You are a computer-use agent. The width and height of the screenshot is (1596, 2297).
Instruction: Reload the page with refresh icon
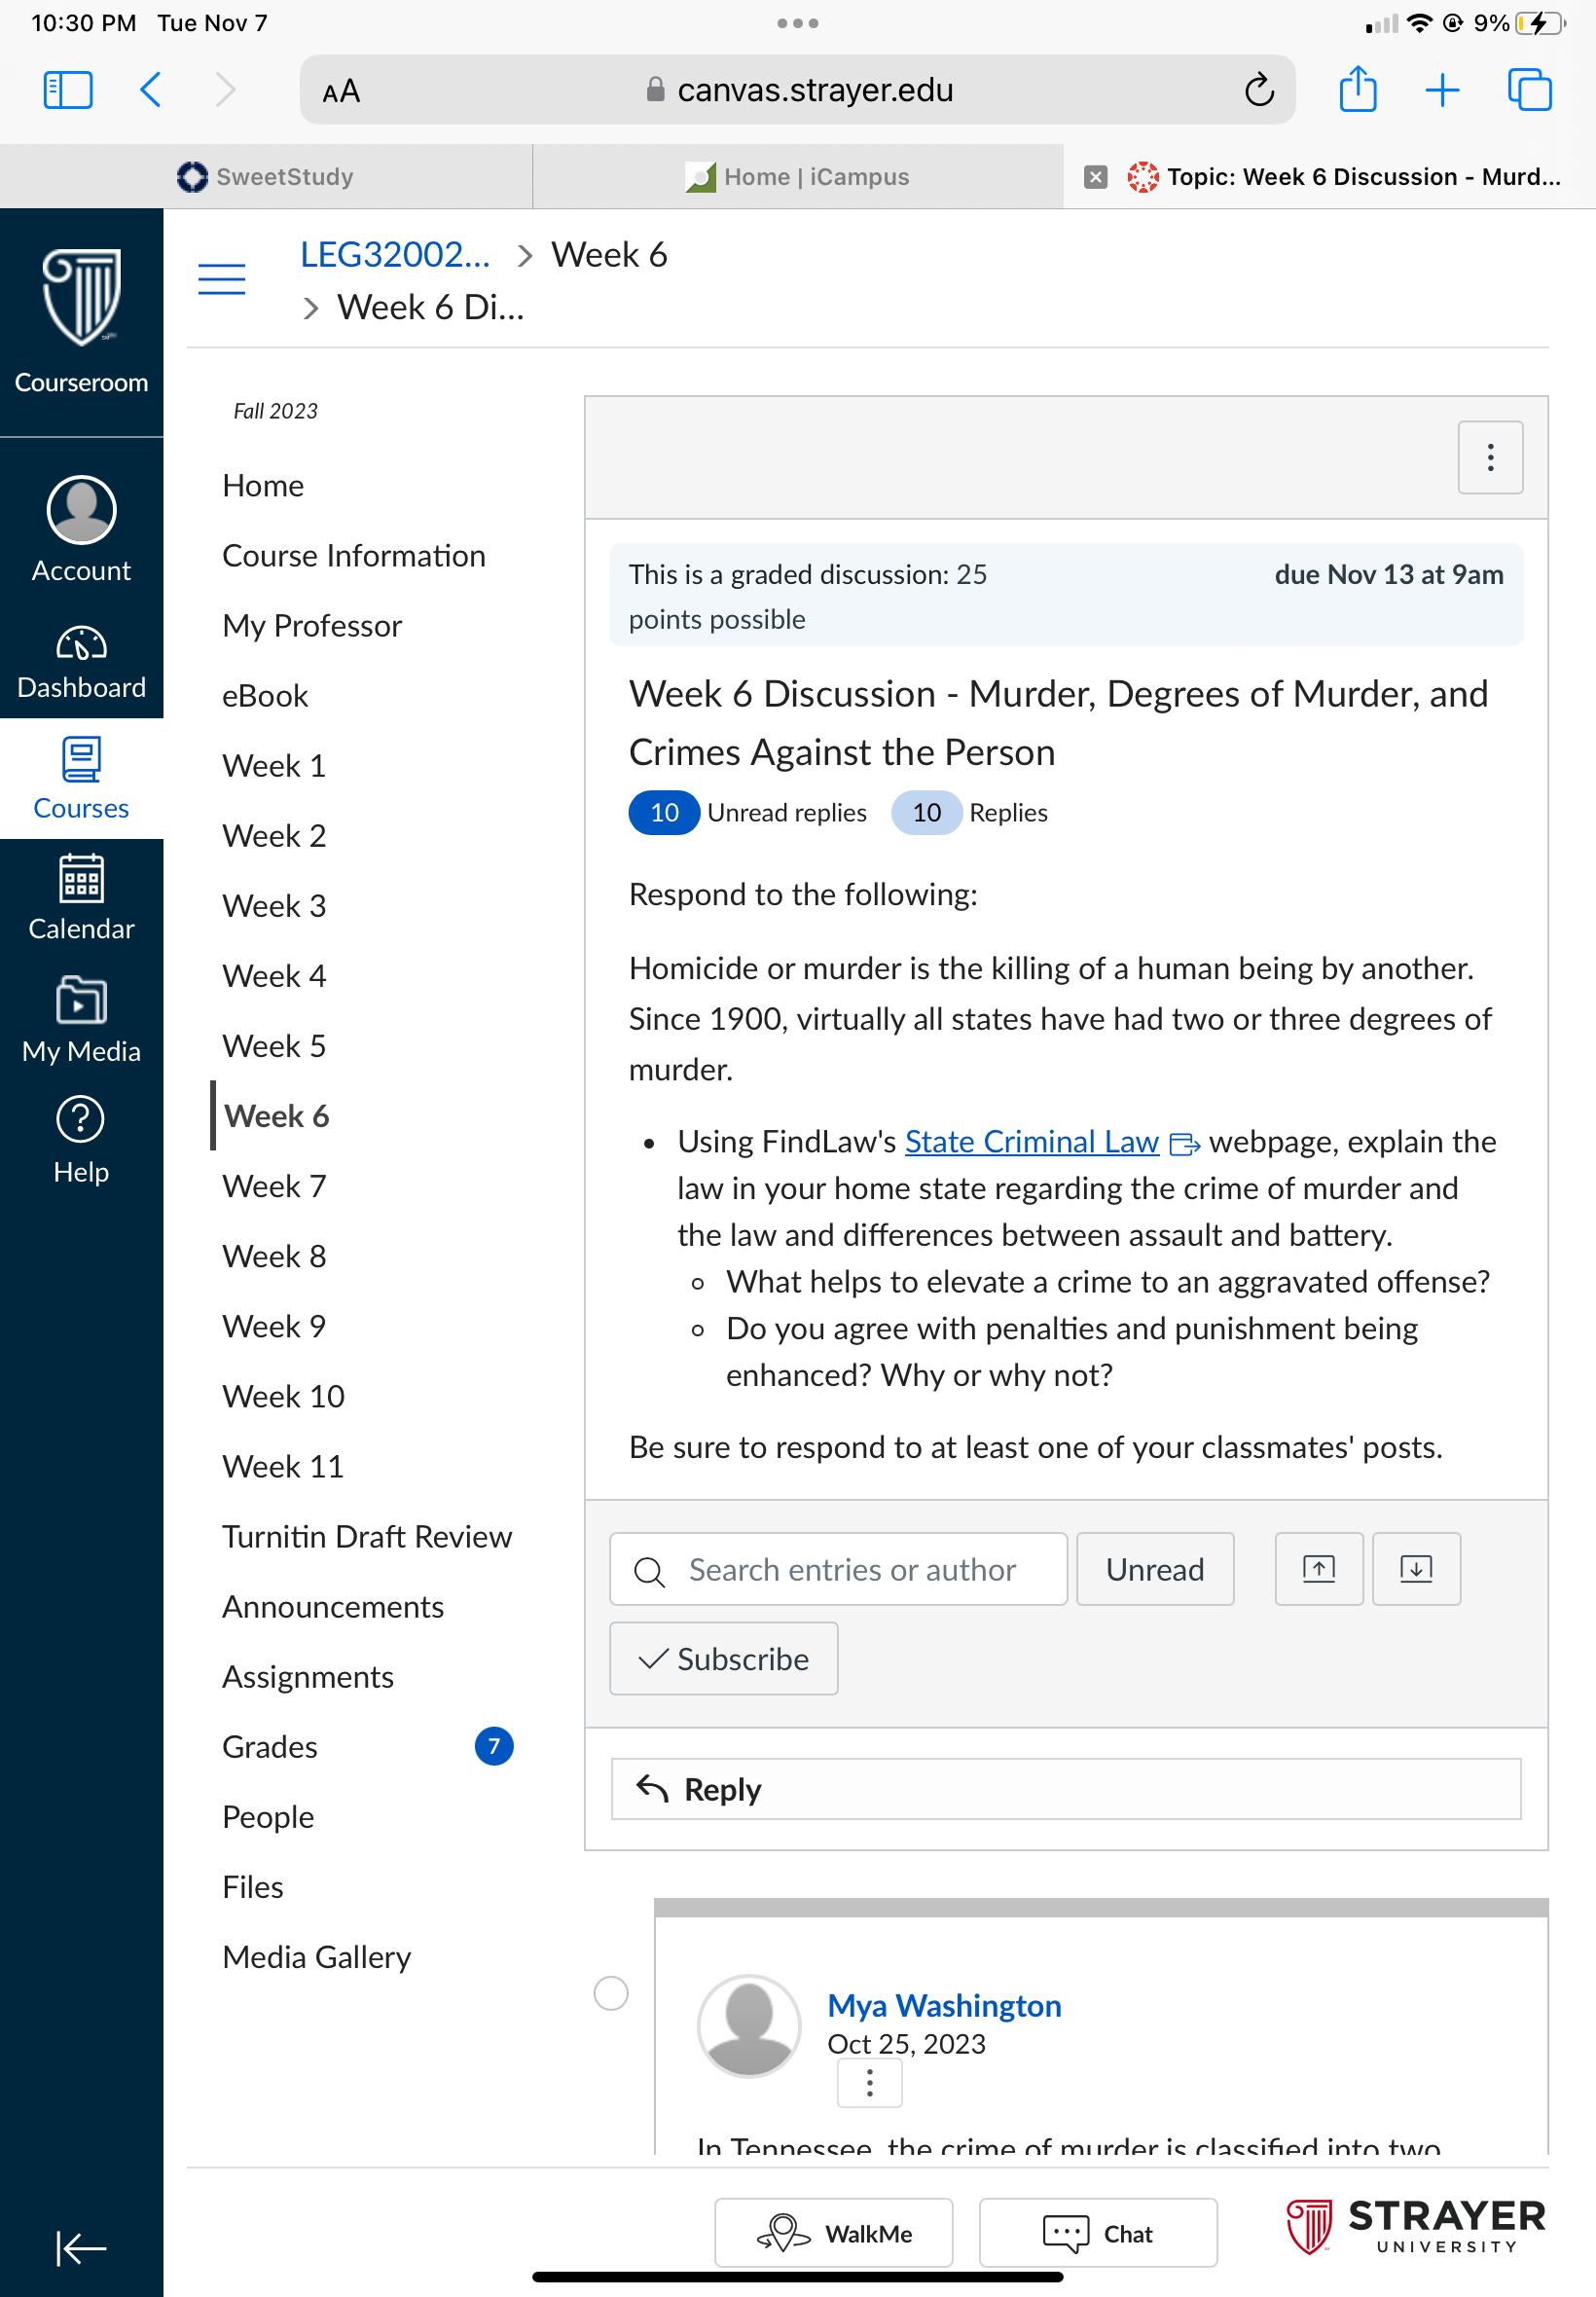click(1259, 90)
